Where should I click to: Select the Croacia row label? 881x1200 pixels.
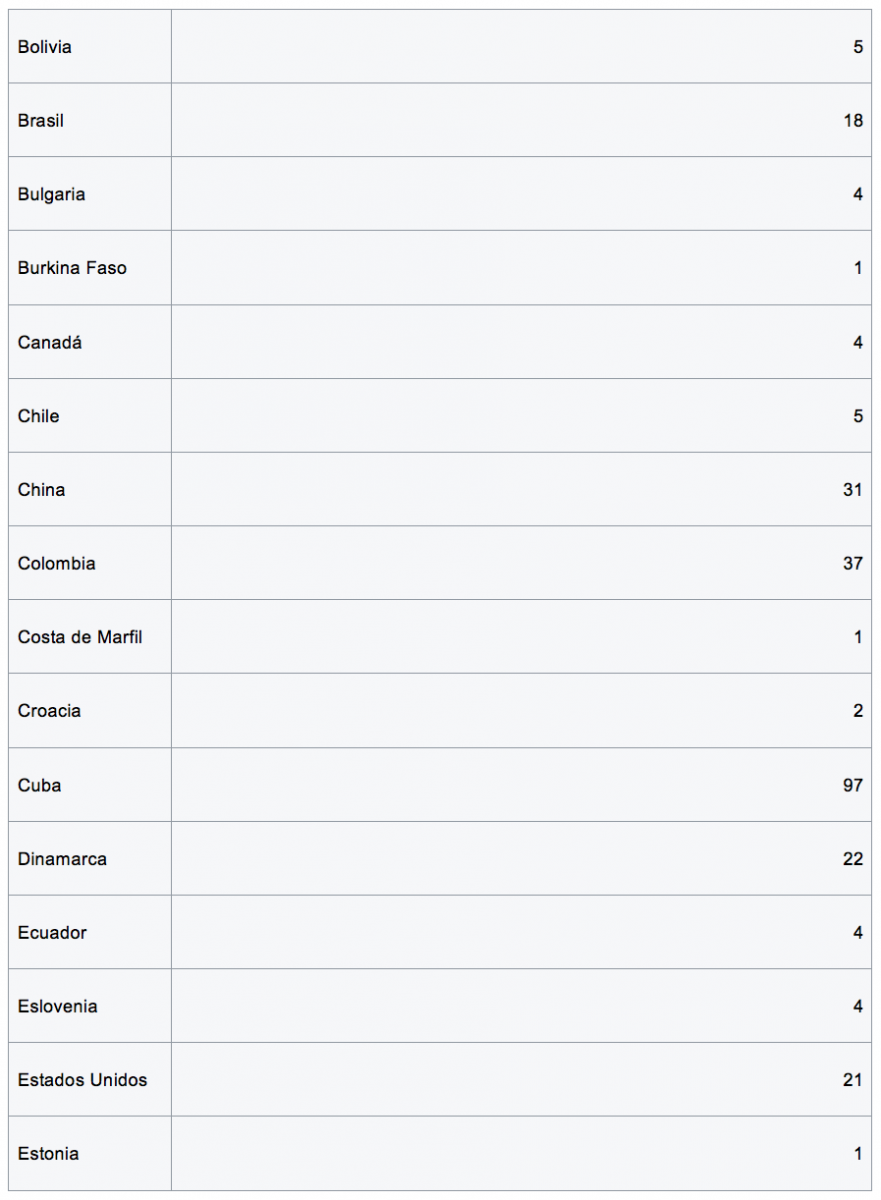tap(49, 711)
